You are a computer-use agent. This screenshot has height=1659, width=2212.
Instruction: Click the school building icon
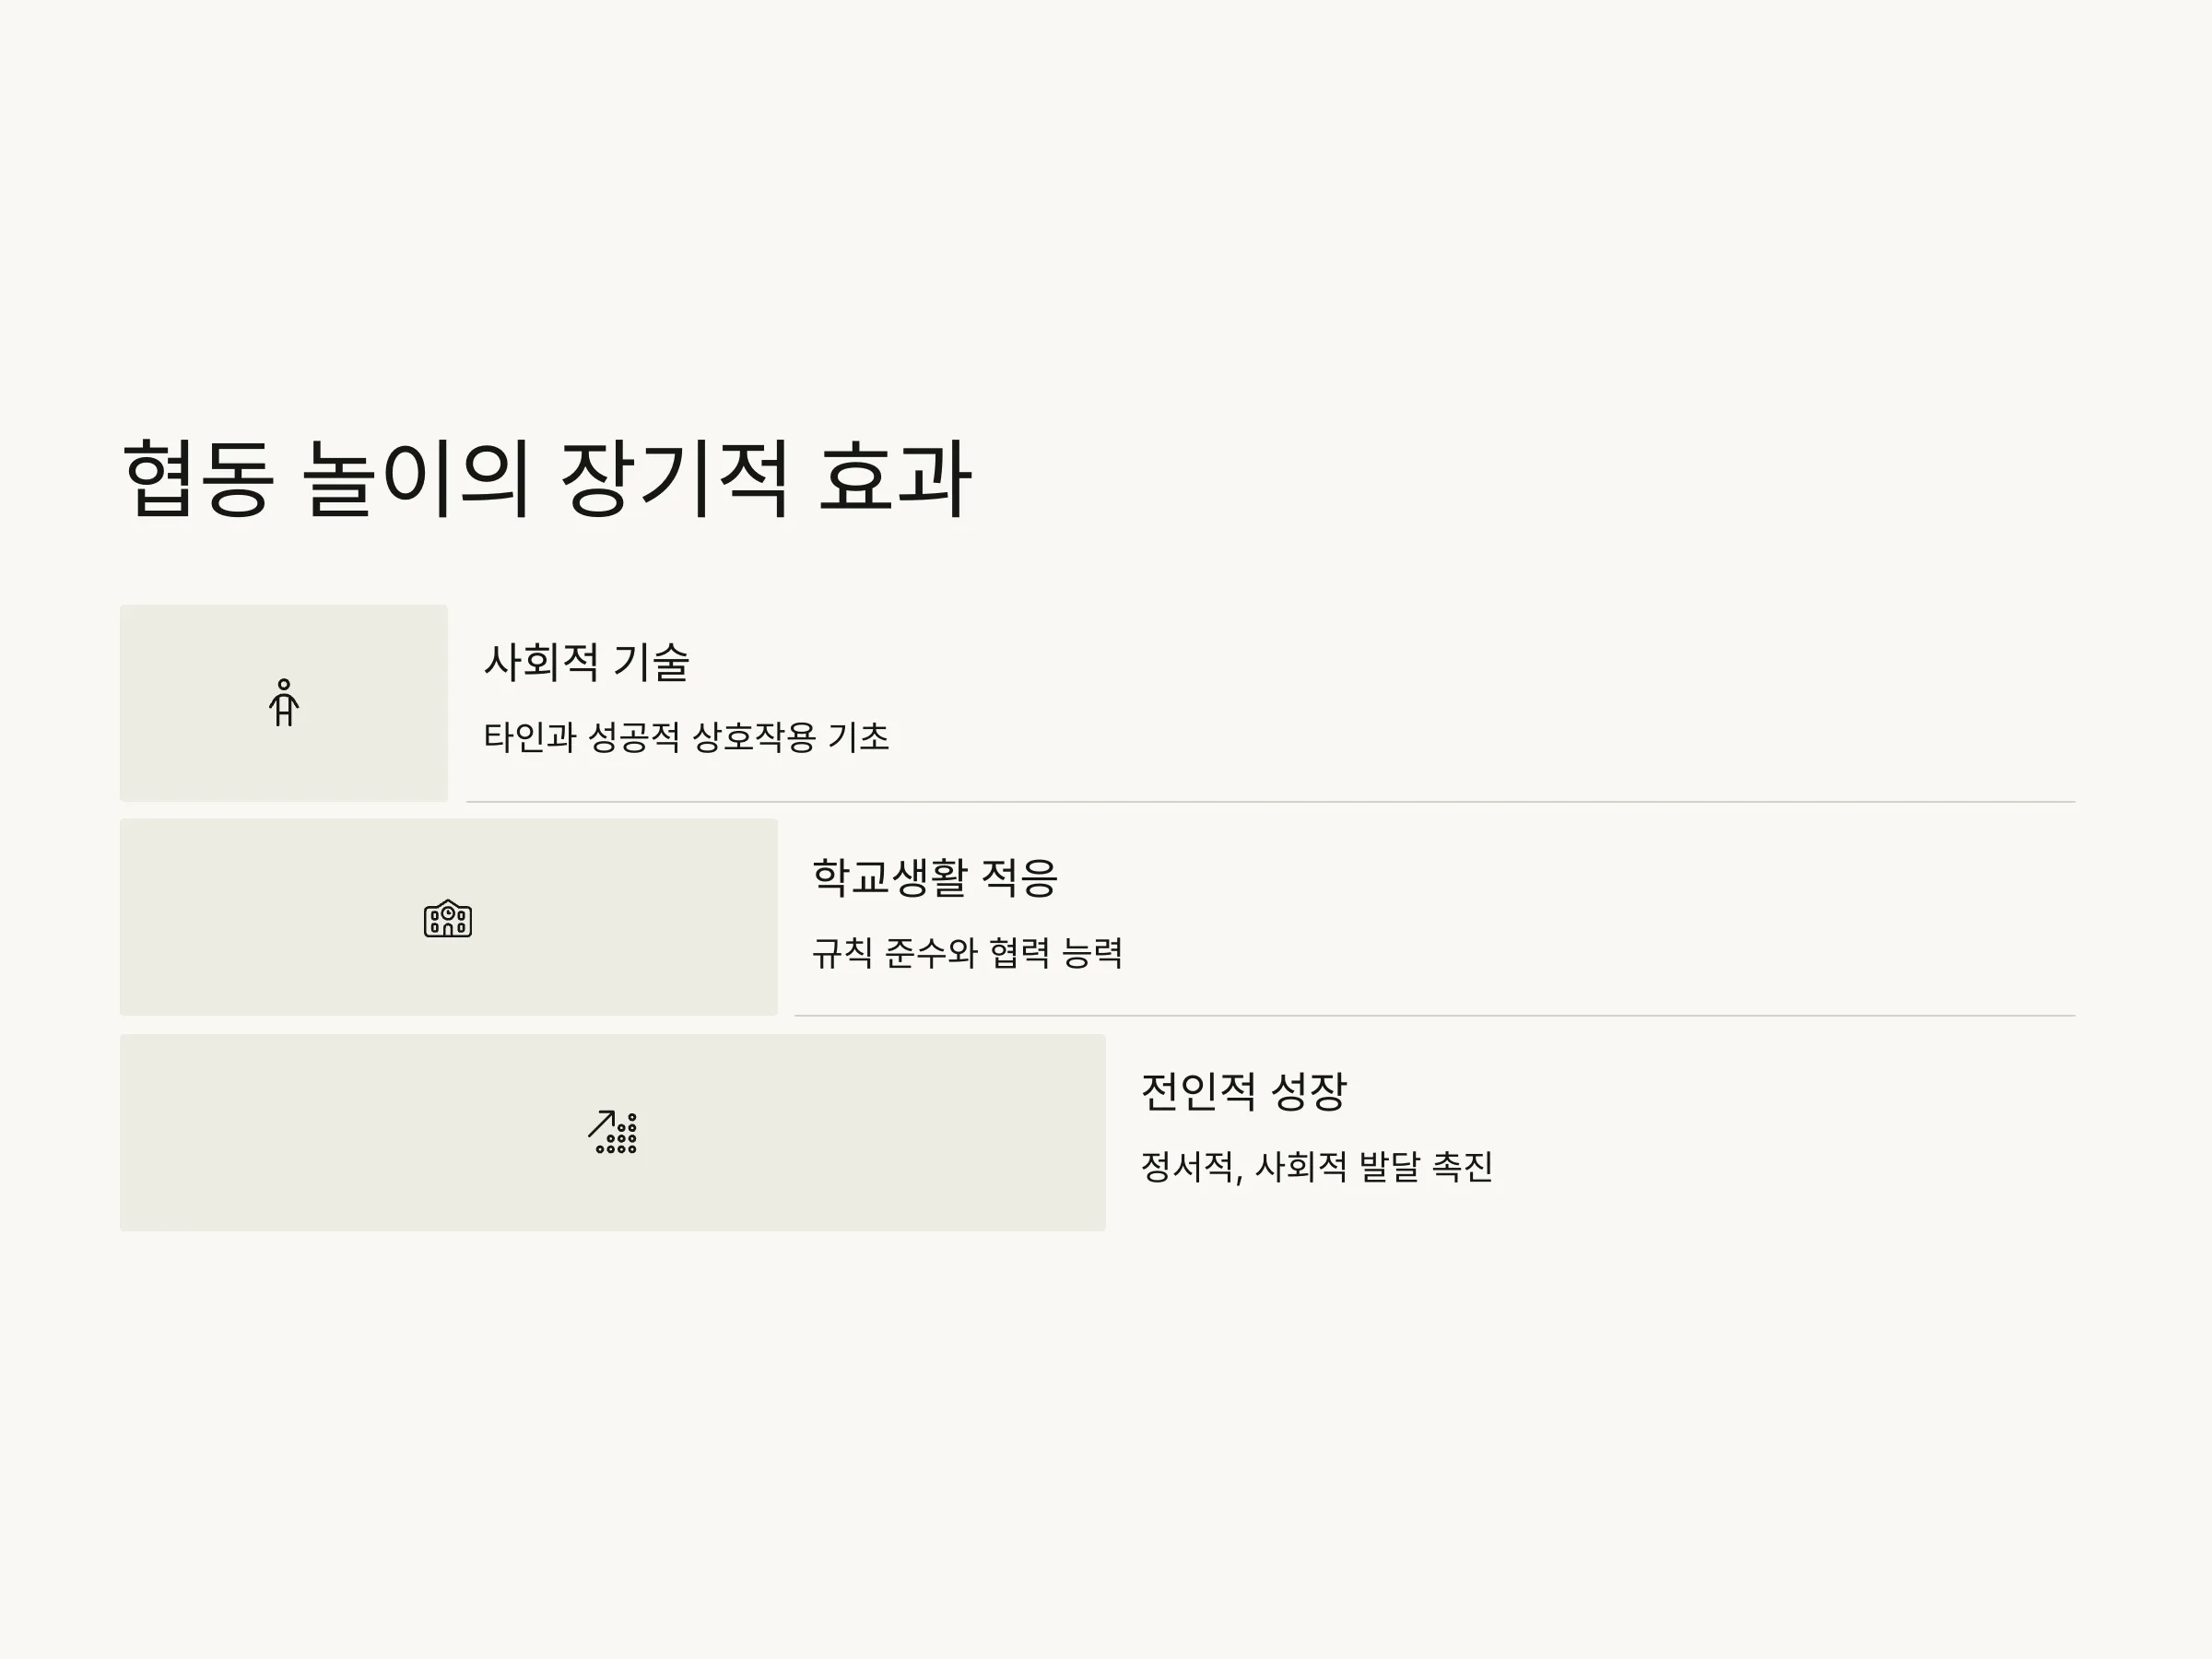(448, 918)
